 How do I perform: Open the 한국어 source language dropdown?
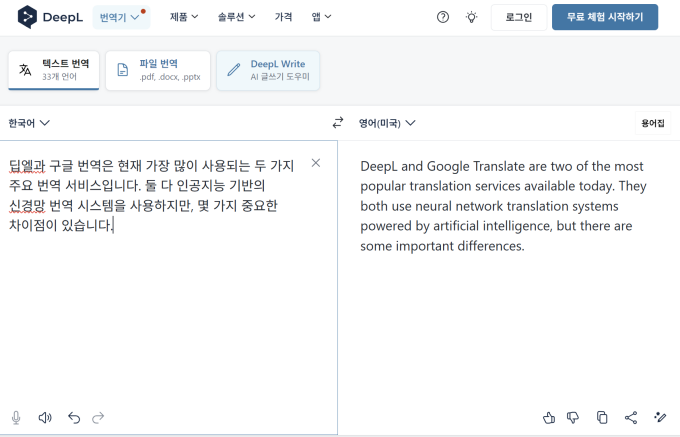[x=29, y=123]
